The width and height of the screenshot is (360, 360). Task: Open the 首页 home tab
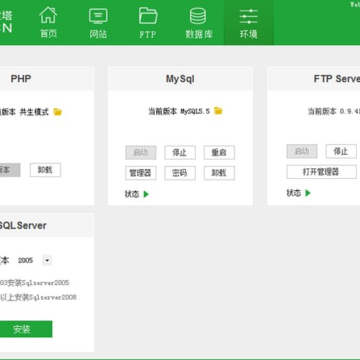pyautogui.click(x=48, y=22)
